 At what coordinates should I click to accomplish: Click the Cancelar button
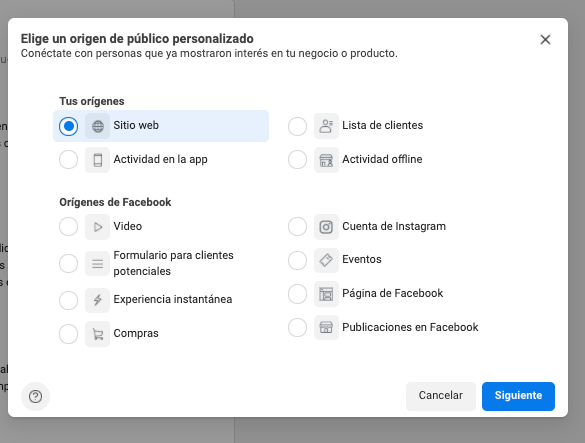click(x=441, y=396)
